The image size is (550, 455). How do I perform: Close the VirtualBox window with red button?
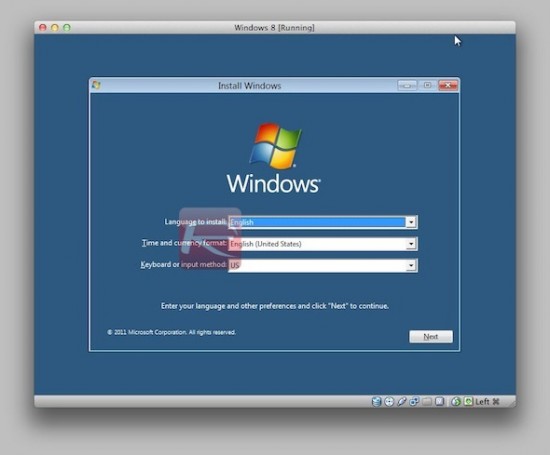coord(43,27)
